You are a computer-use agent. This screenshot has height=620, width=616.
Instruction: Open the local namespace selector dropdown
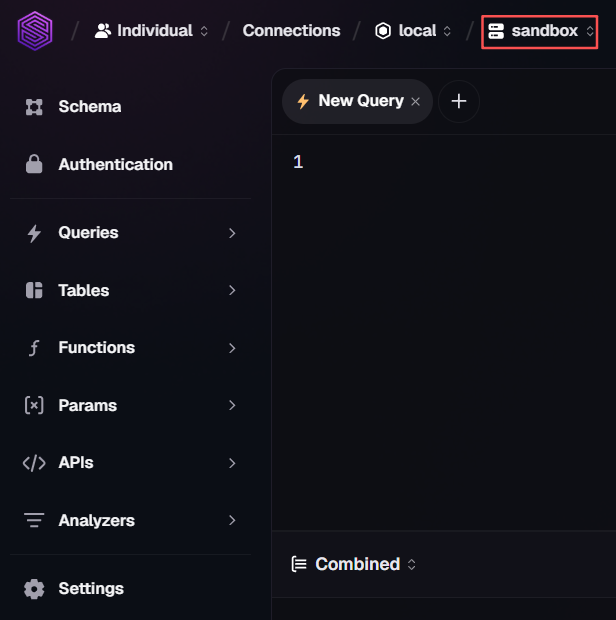click(413, 31)
